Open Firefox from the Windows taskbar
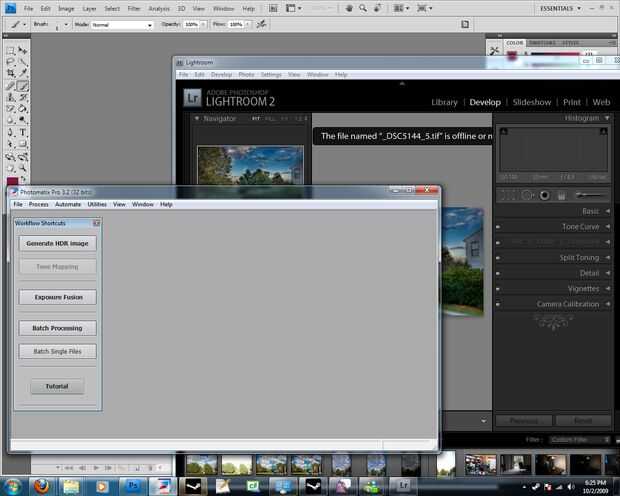This screenshot has height=496, width=620. point(41,486)
